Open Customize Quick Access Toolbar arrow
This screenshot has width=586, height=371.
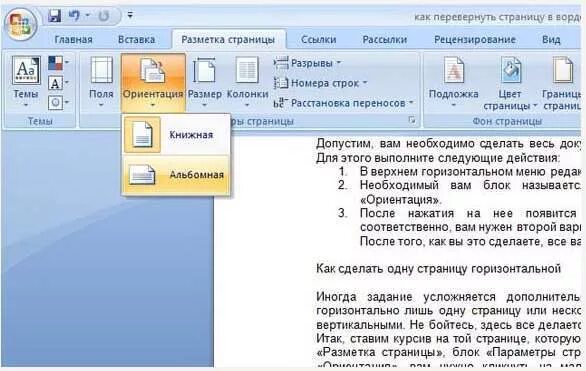click(130, 15)
